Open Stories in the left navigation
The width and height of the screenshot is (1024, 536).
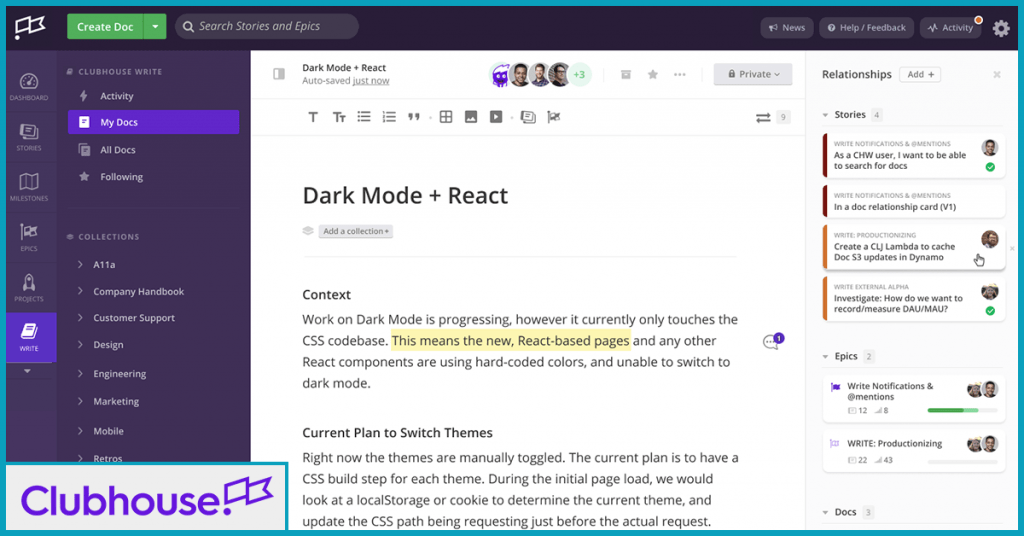coord(29,137)
